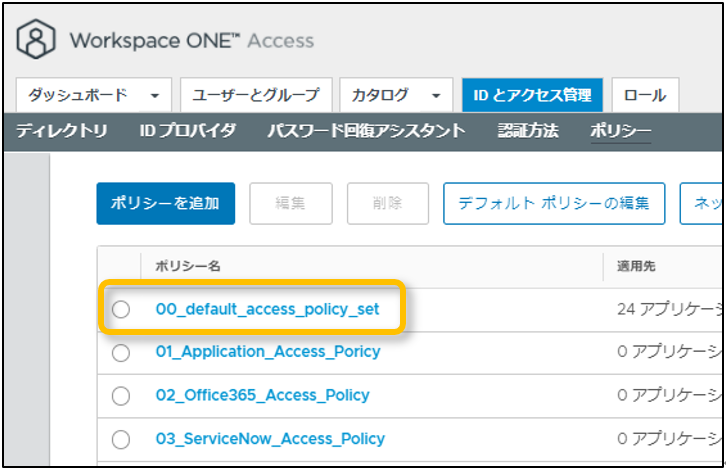This screenshot has width=726, height=469.
Task: Select the ID とアクセス管理 tab
Action: pyautogui.click(x=532, y=95)
